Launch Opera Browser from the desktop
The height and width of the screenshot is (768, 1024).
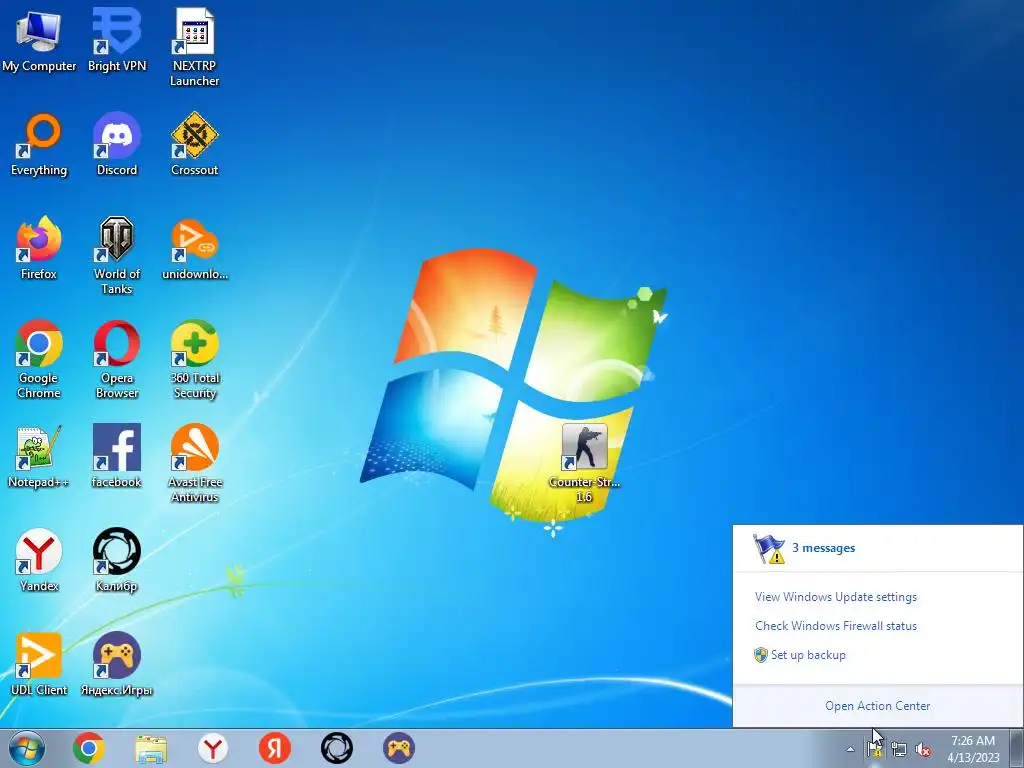[117, 359]
